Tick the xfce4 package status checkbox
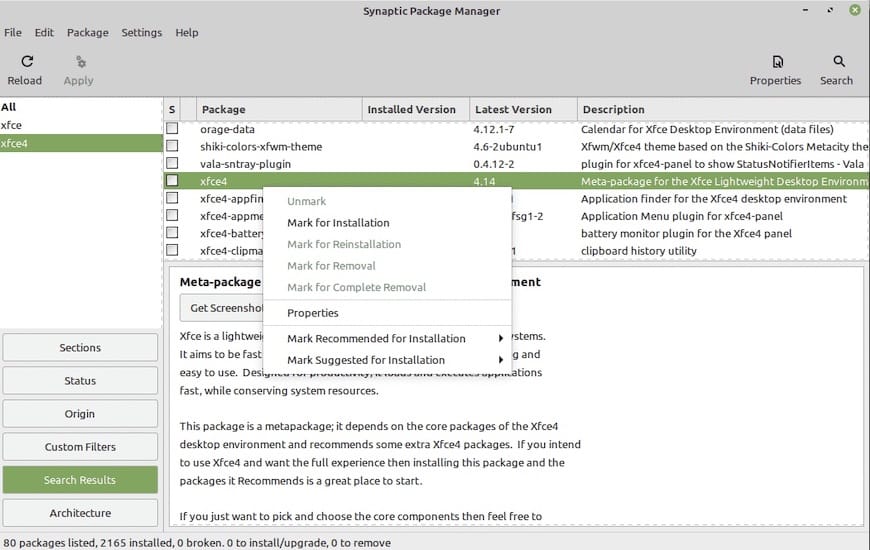The height and width of the screenshot is (550, 870). click(172, 180)
